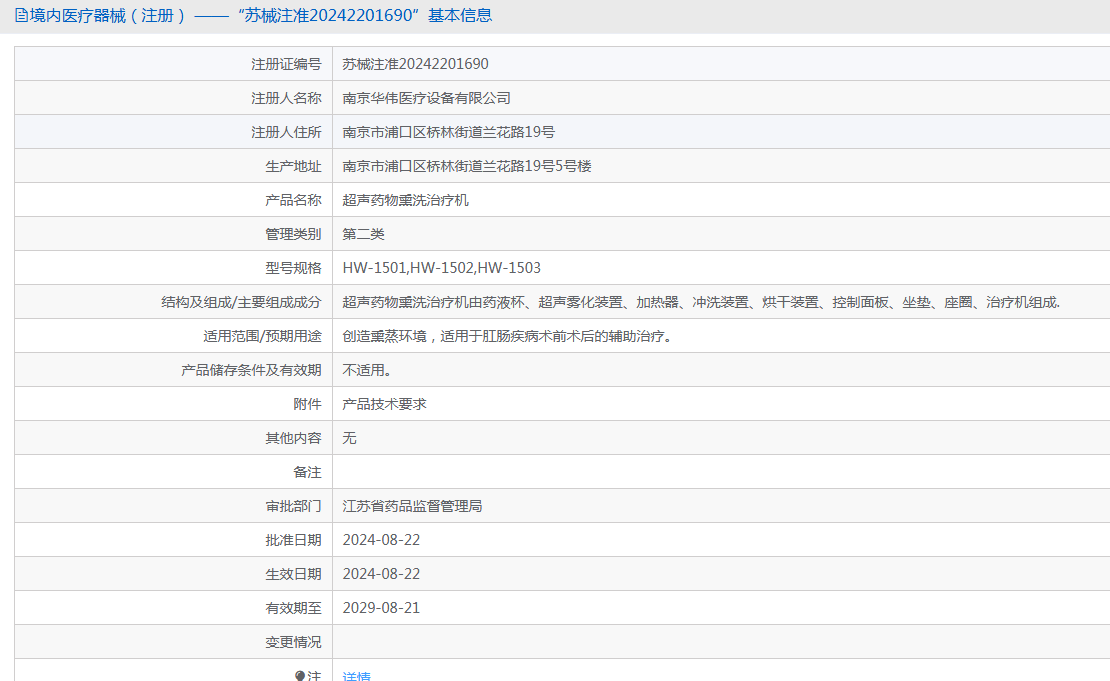Click the 变更情况 label
Screen dimensions: 1110x681
(x=293, y=641)
